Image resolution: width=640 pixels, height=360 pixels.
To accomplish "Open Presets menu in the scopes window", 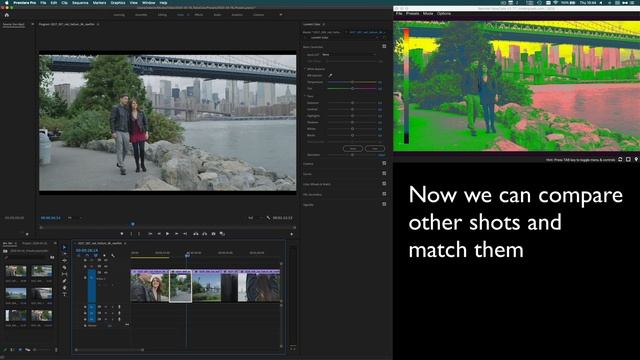I will (412, 13).
